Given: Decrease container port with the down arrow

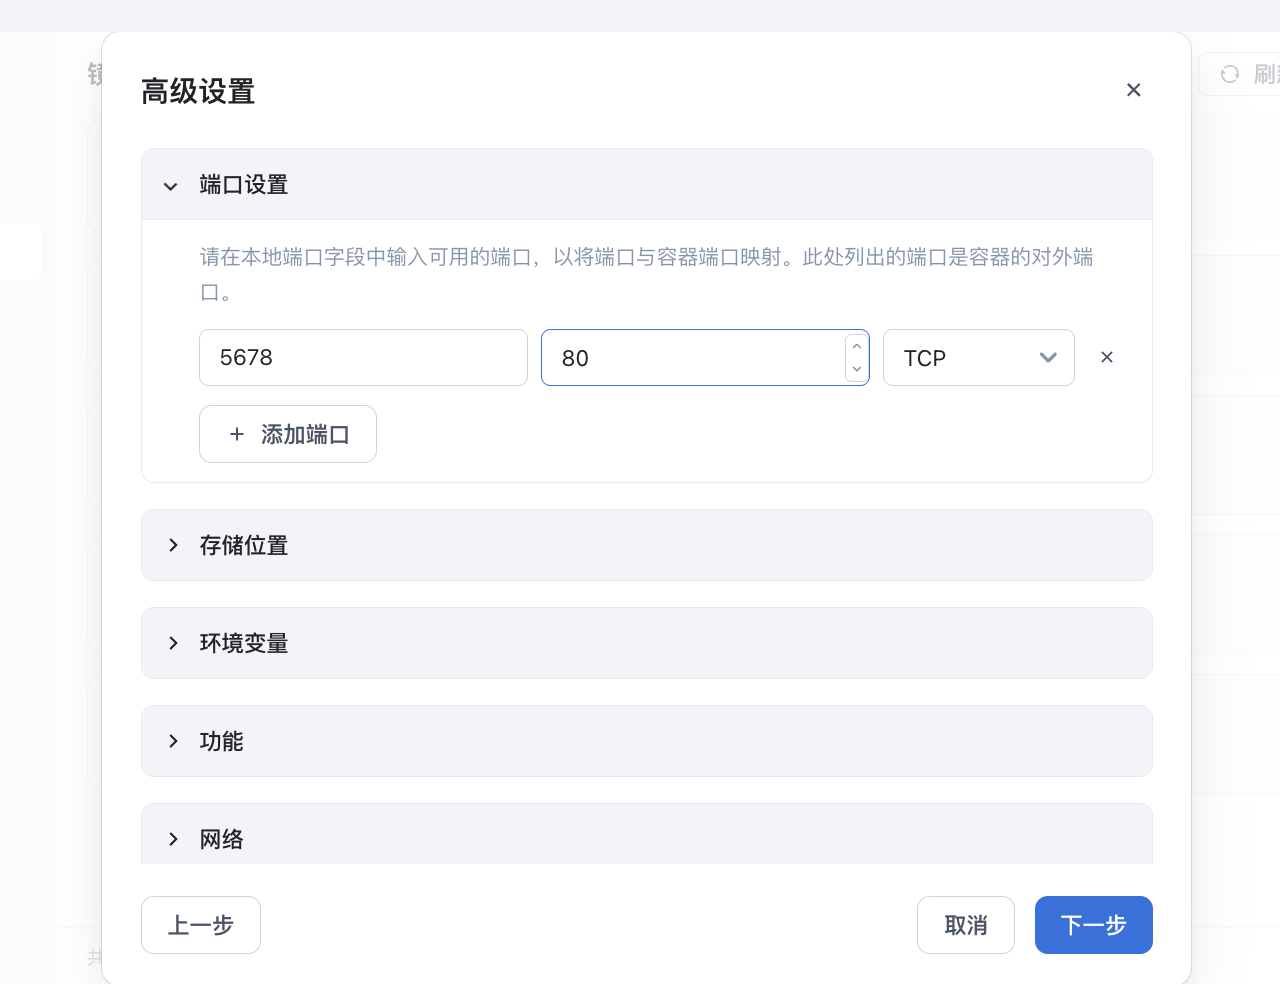Looking at the screenshot, I should pos(857,369).
